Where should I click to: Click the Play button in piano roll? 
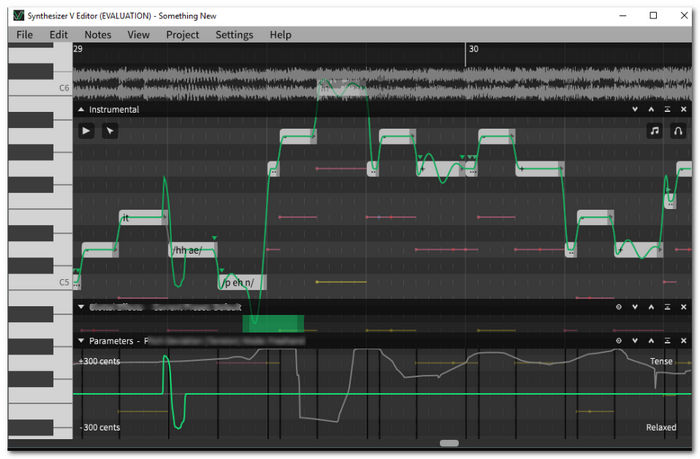click(x=86, y=131)
